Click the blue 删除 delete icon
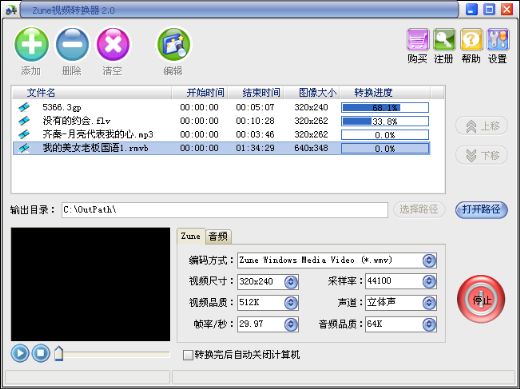This screenshot has height=389, width=520. [72, 44]
